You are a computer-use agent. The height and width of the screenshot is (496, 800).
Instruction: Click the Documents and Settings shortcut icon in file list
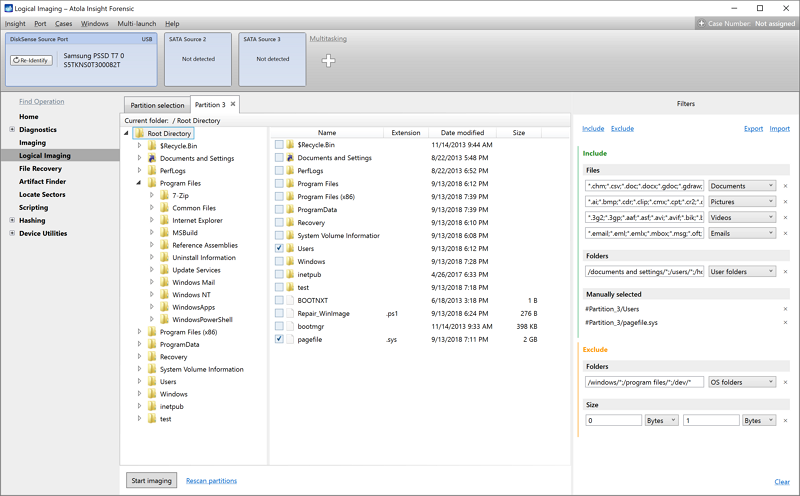[289, 158]
